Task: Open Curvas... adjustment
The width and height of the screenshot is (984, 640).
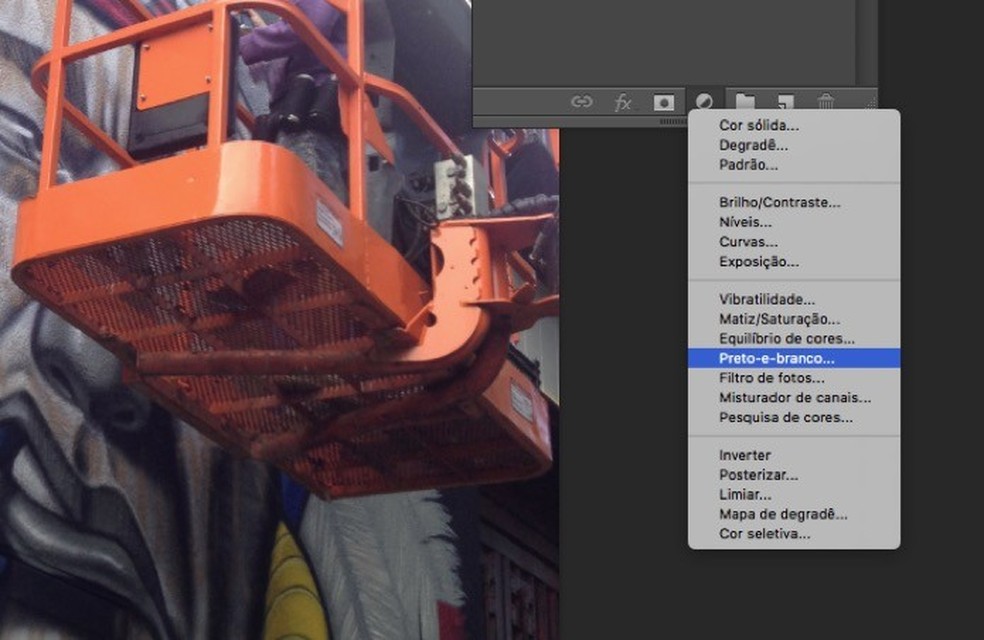Action: (x=794, y=242)
